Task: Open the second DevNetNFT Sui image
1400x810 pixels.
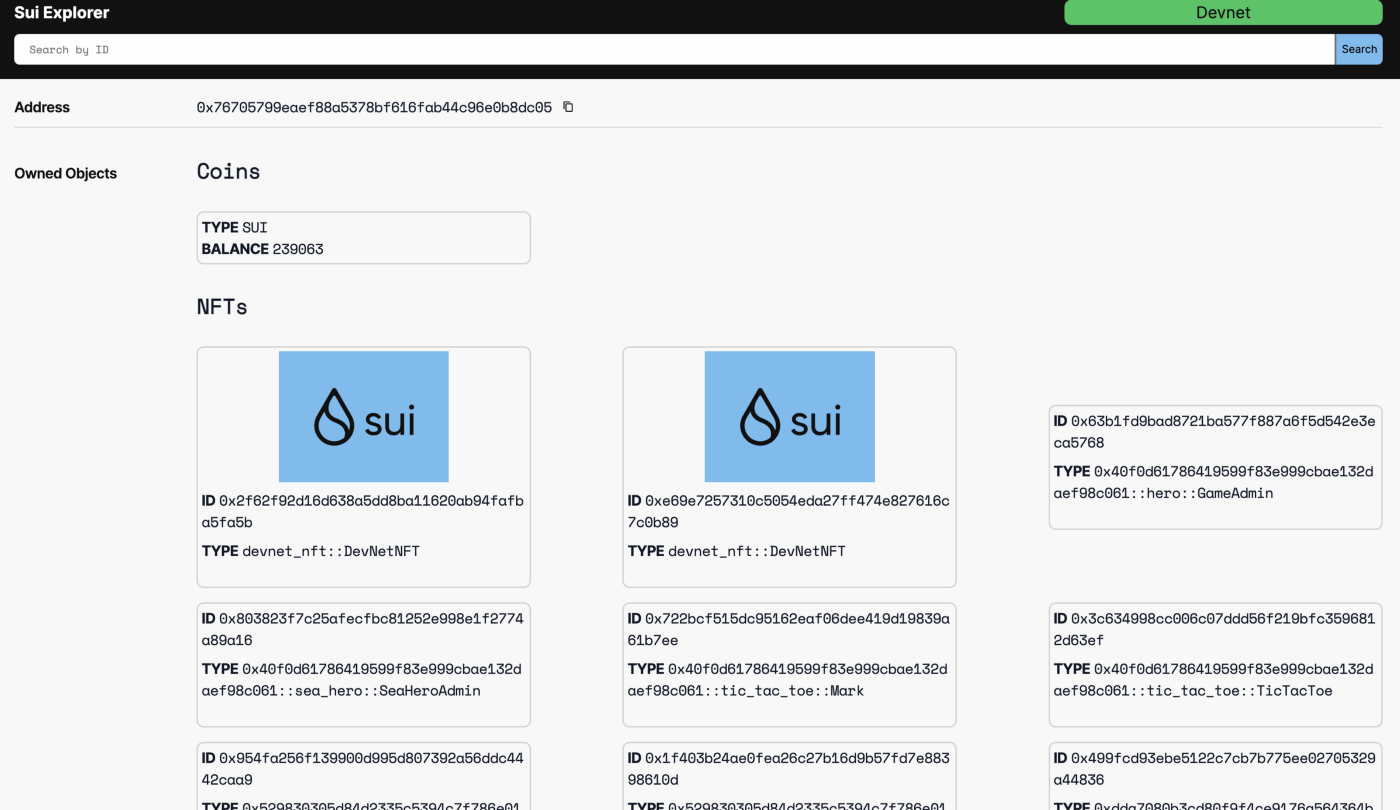Action: [x=789, y=416]
